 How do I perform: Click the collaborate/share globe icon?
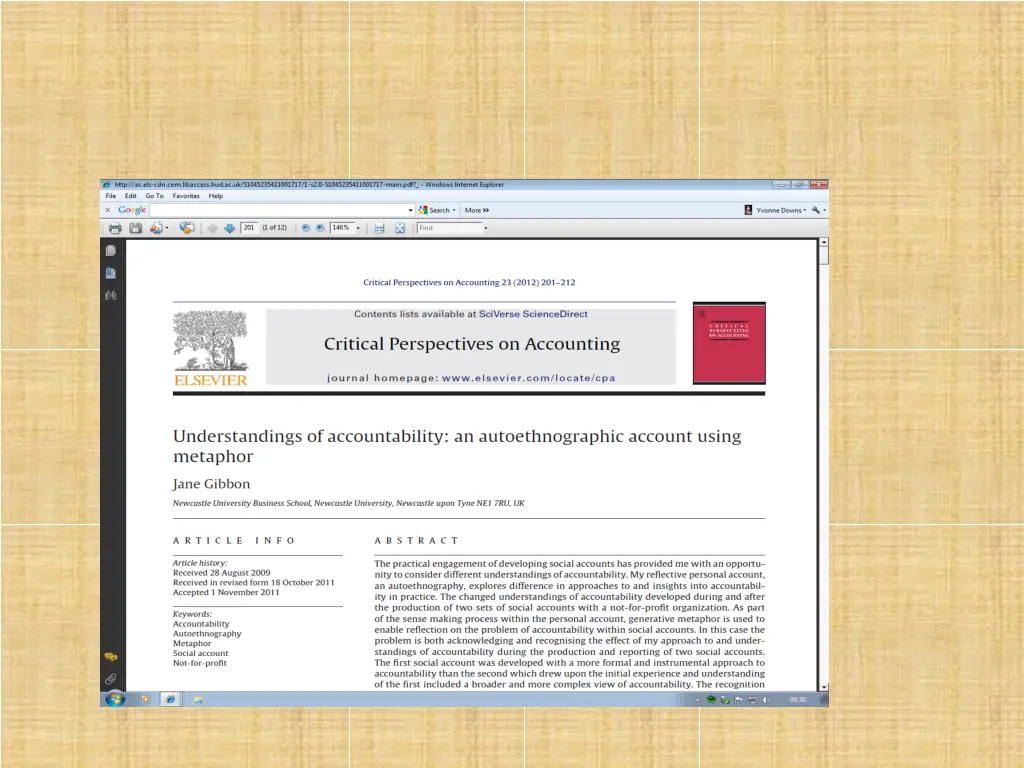click(x=187, y=228)
